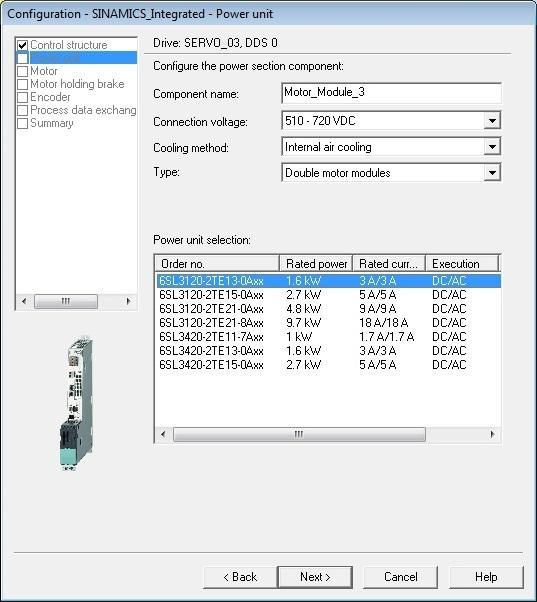Viewport: 537px width, 602px height.
Task: Open the Cooling method dropdown
Action: (492, 147)
